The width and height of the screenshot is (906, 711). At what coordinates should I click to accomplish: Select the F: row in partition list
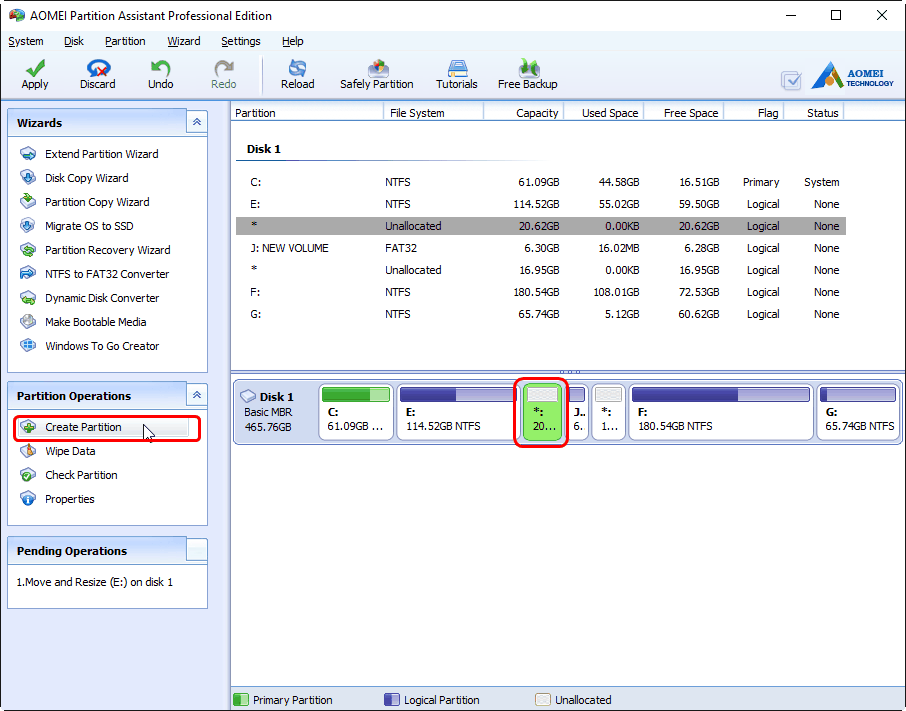tap(541, 292)
